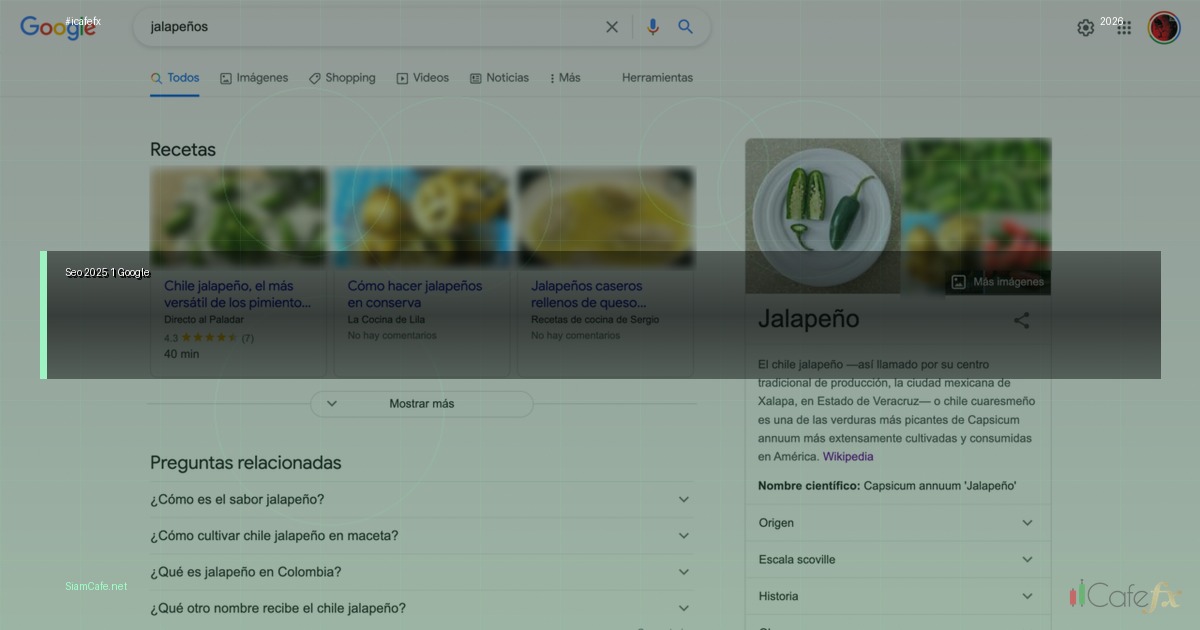This screenshot has height=630, width=1200.
Task: Click Recetas de cocina de Sergio text
Action: point(595,320)
